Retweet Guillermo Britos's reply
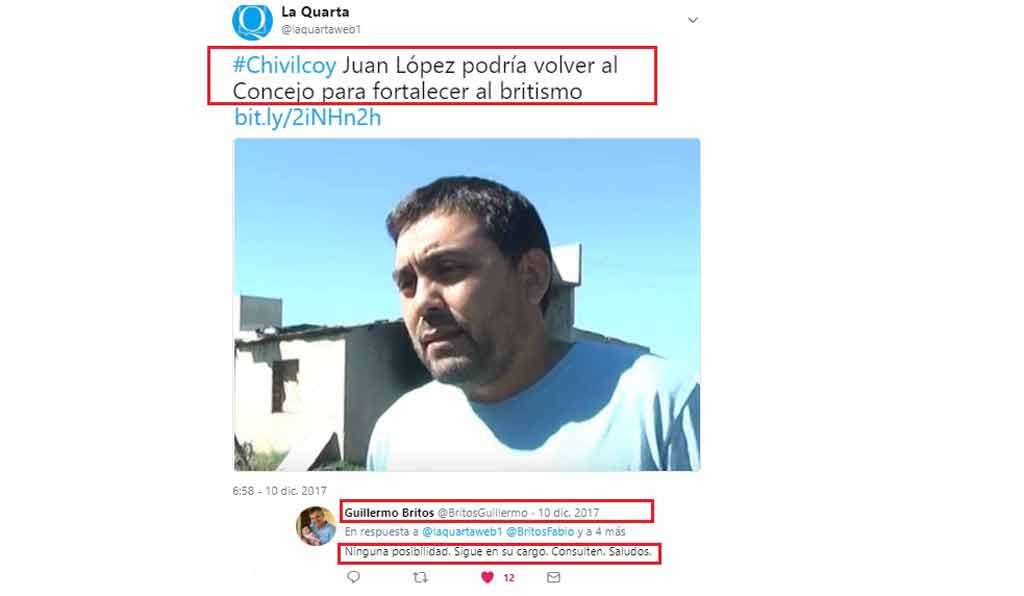 (421, 577)
